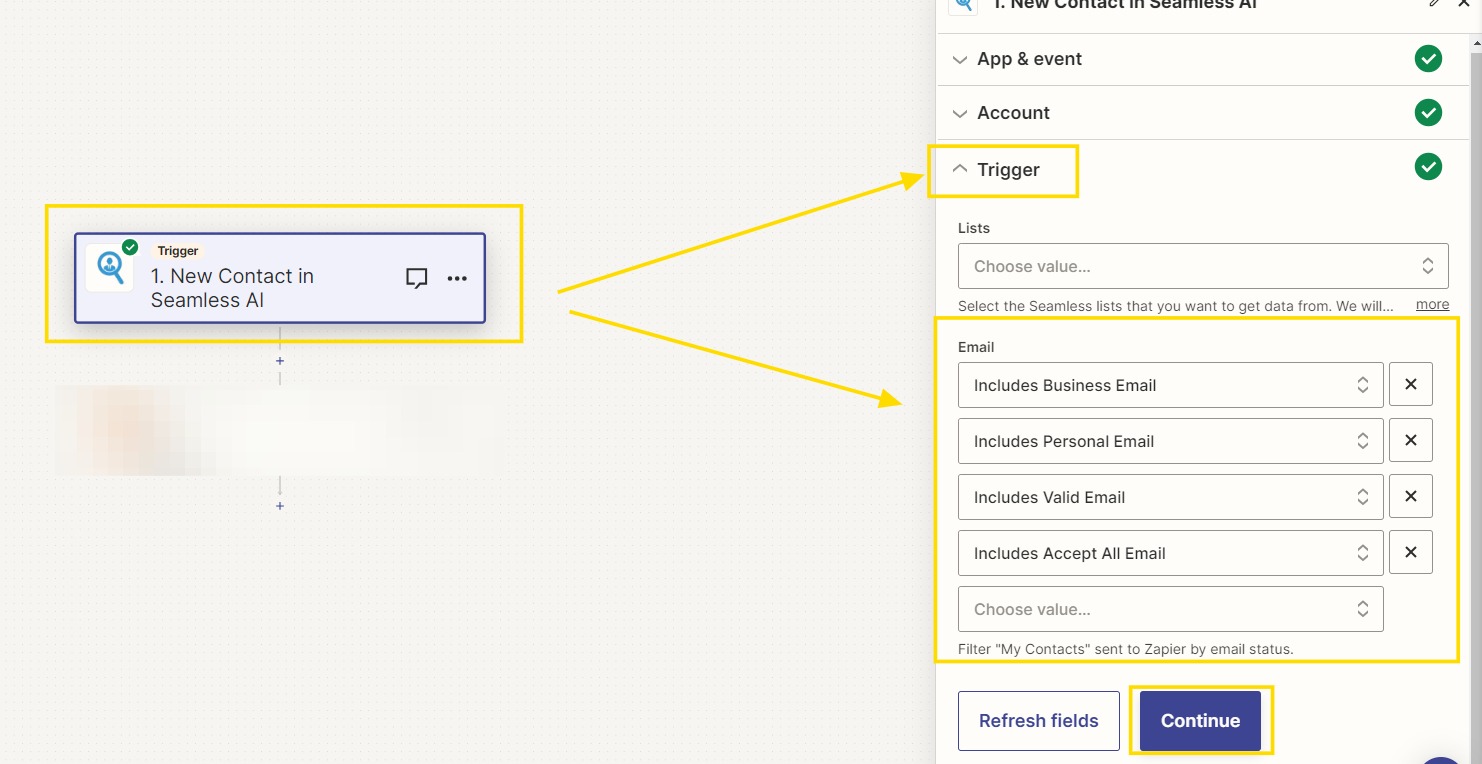The height and width of the screenshot is (764, 1482).
Task: Open the Lists Choose value dropdown
Action: 1203,267
